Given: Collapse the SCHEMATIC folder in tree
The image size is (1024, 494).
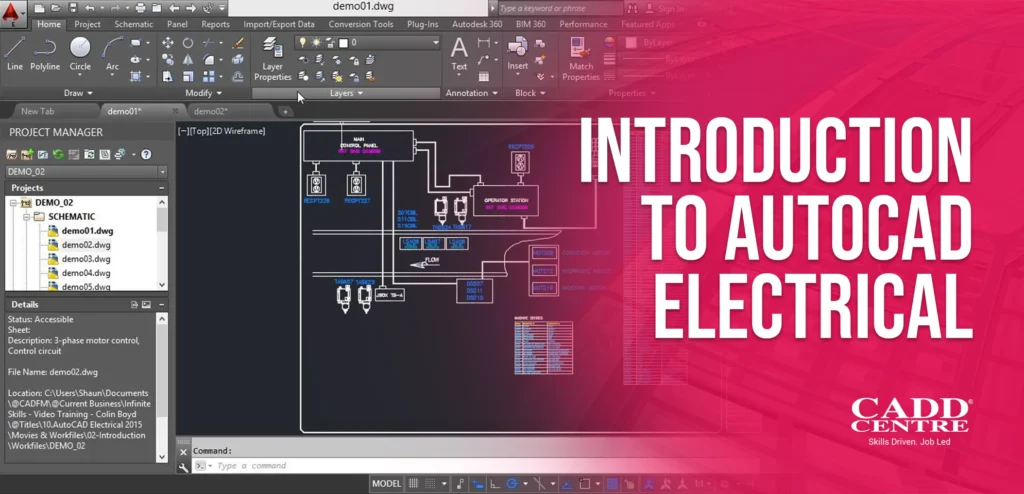Looking at the screenshot, I should pos(26,216).
